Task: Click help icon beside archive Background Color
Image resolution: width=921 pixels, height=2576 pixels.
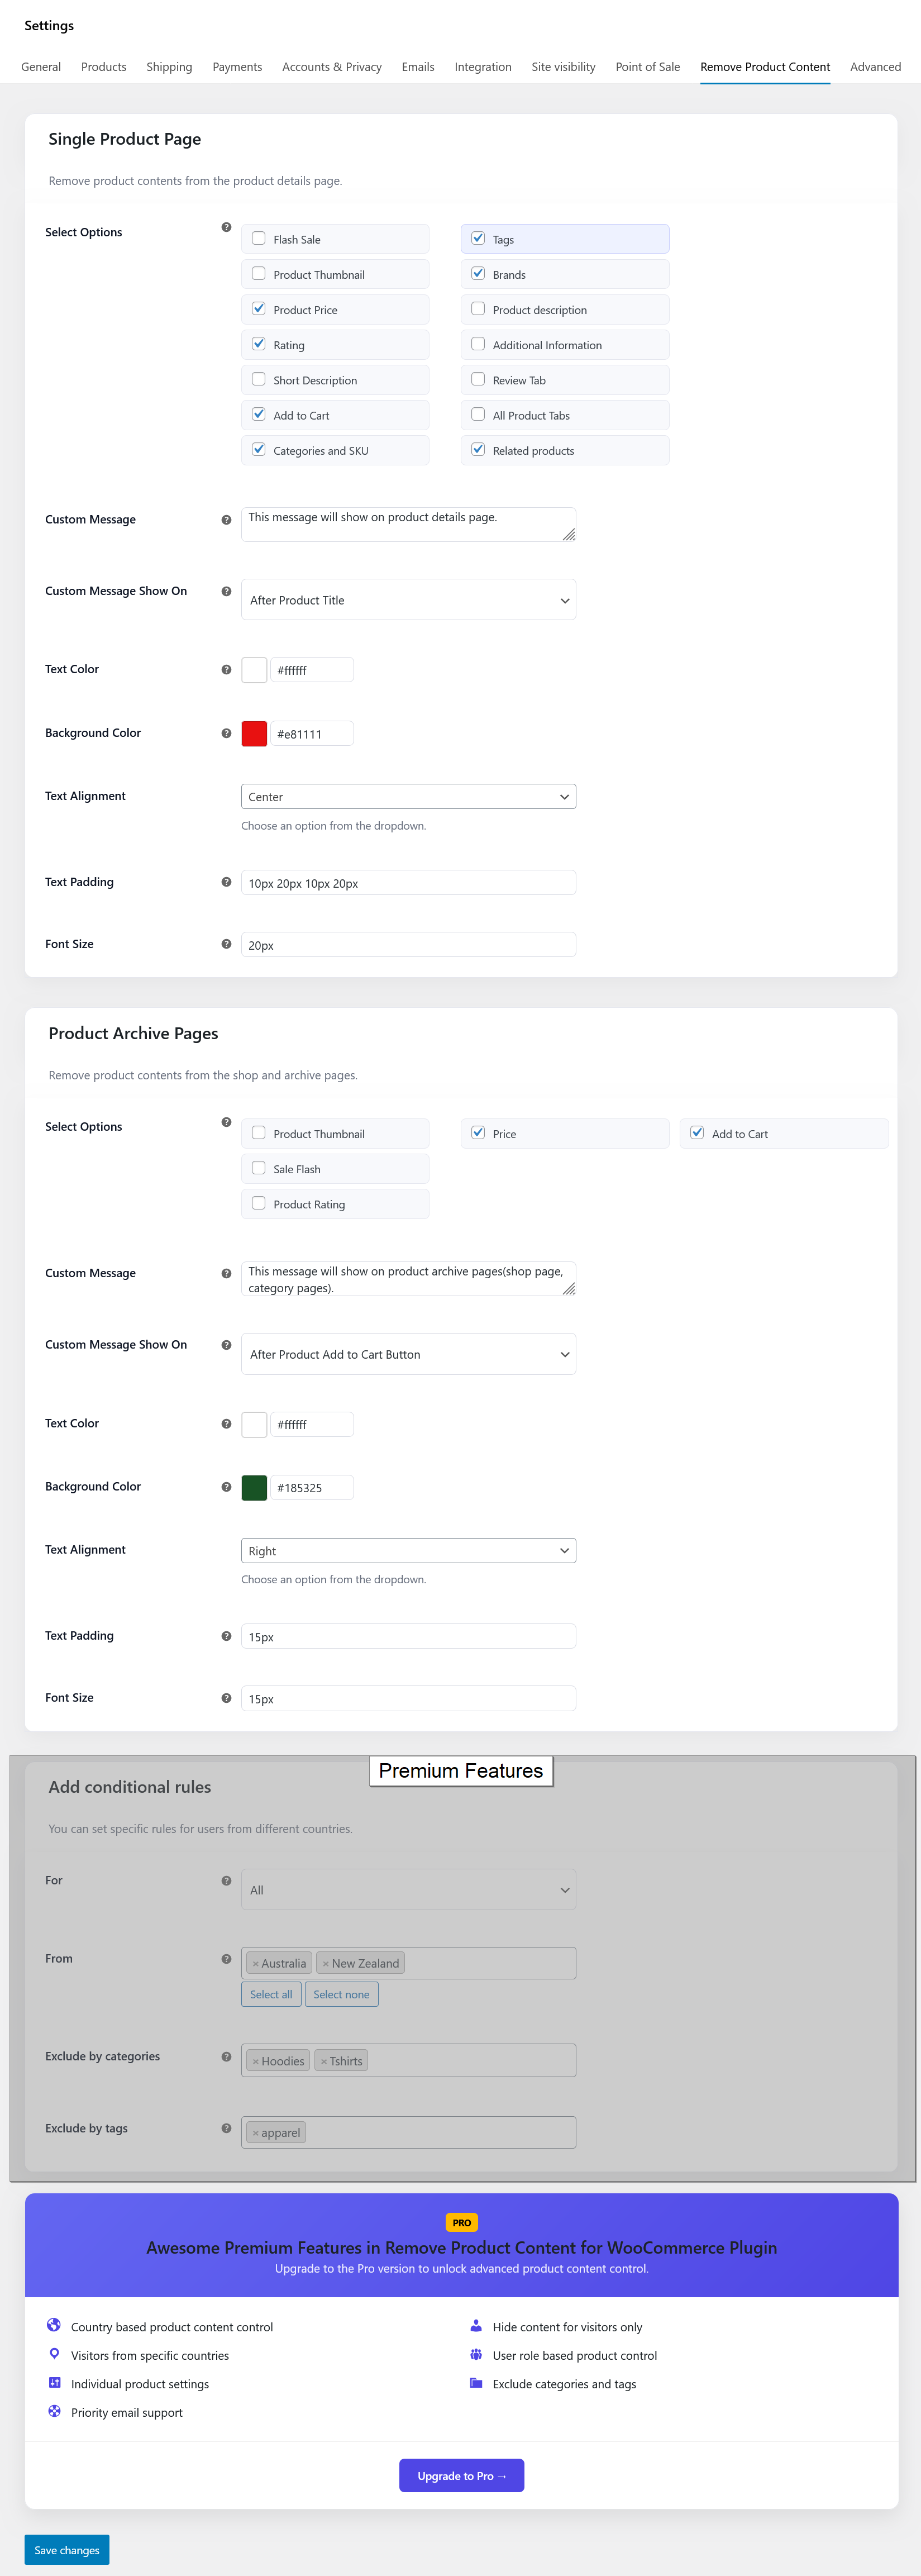Action: tap(226, 1487)
